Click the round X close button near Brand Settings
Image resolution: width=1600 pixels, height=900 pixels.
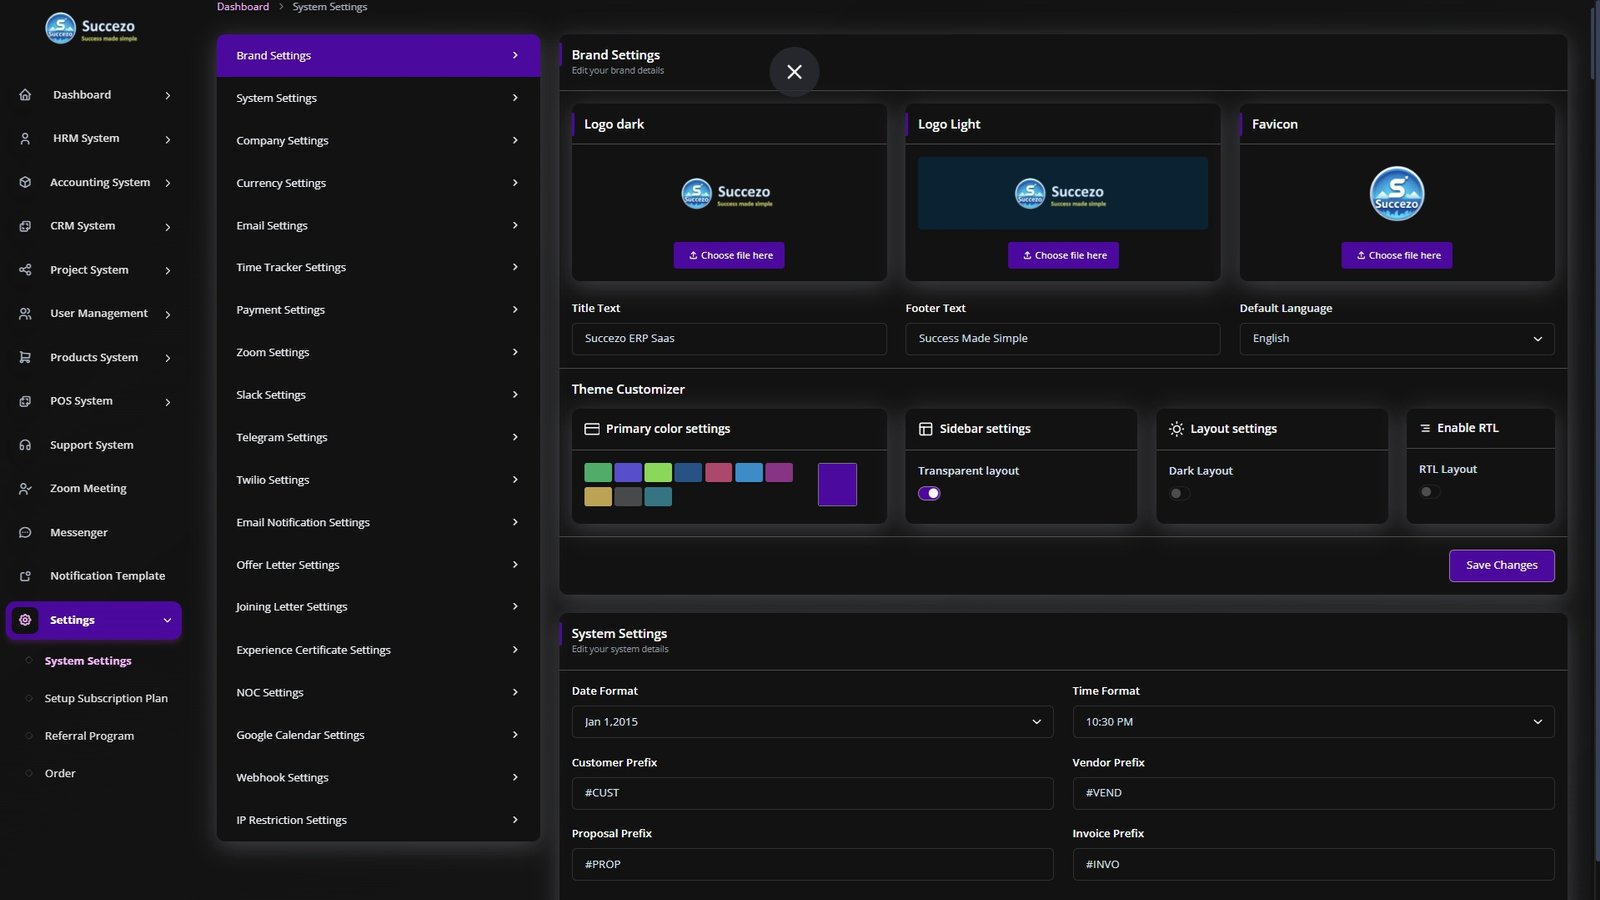pyautogui.click(x=794, y=72)
